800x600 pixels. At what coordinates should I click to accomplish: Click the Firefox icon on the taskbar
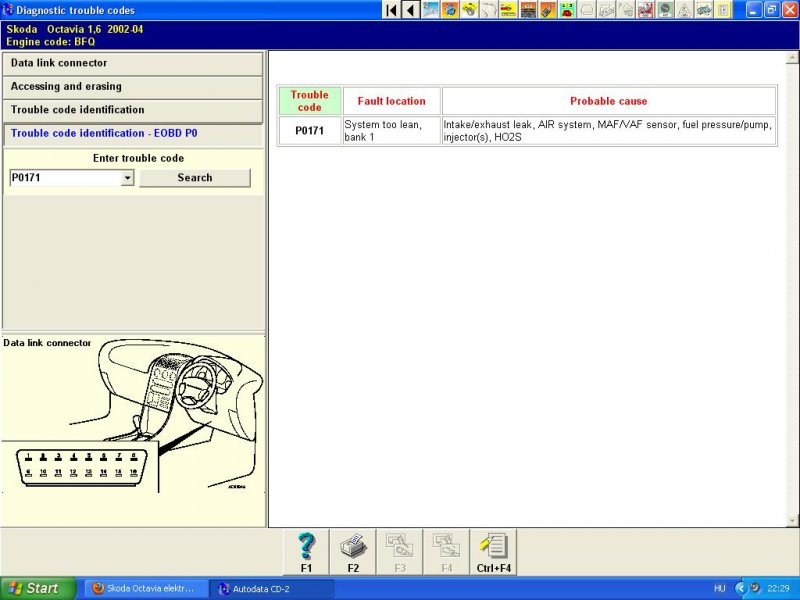[x=98, y=588]
